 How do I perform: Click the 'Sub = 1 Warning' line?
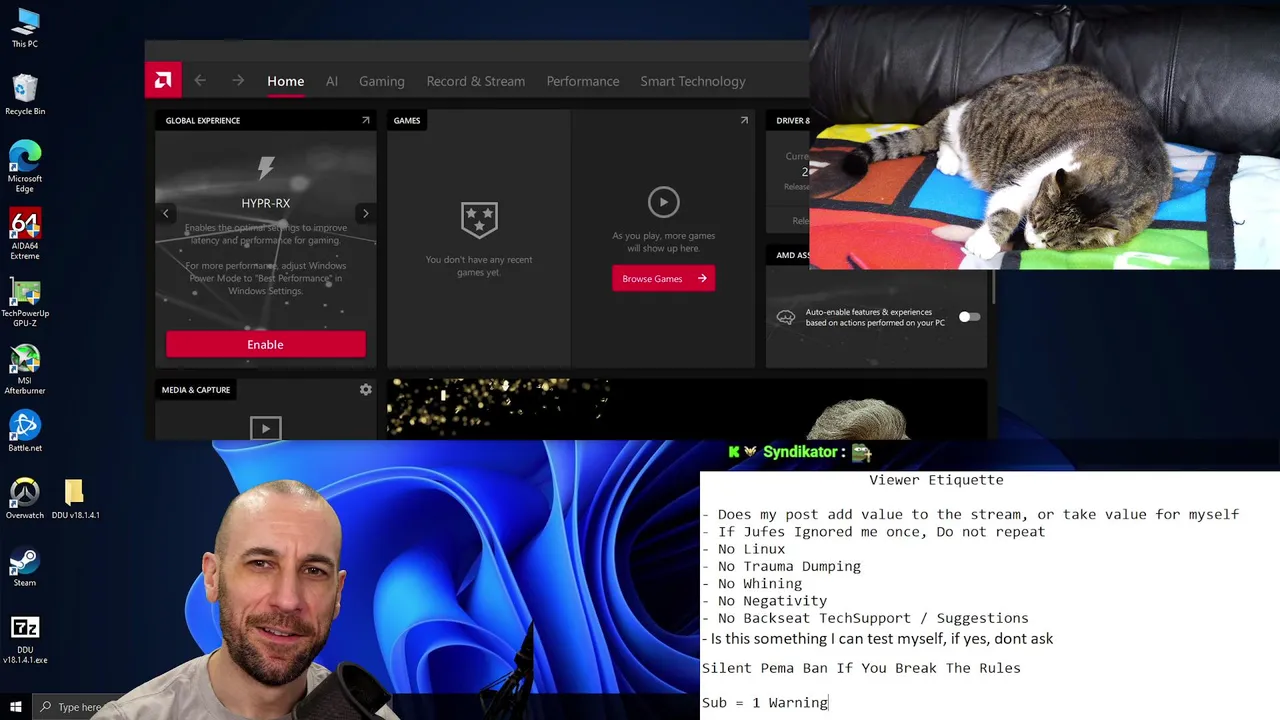pyautogui.click(x=765, y=703)
